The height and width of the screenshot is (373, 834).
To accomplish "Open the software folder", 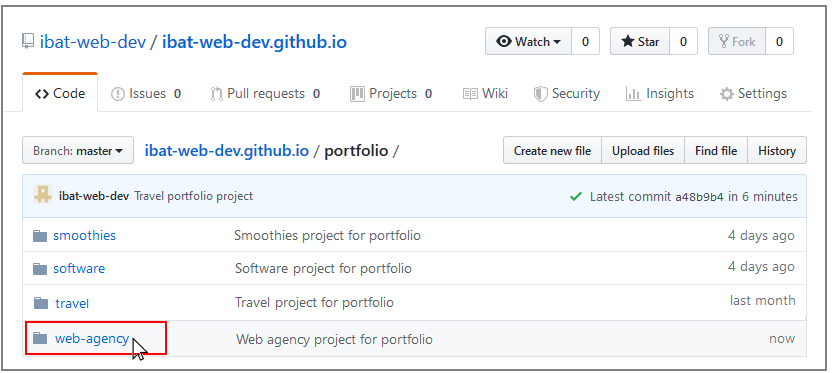I will coord(79,268).
